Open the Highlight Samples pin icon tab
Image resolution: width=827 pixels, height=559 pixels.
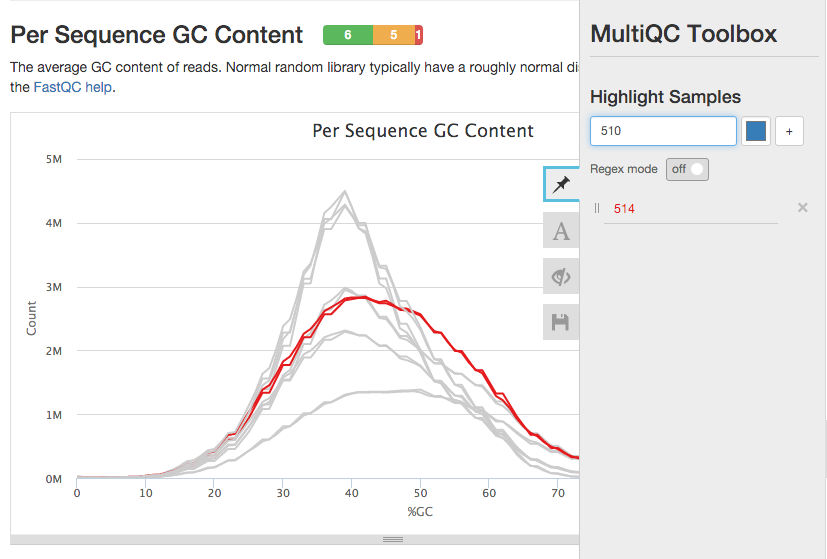coord(561,184)
